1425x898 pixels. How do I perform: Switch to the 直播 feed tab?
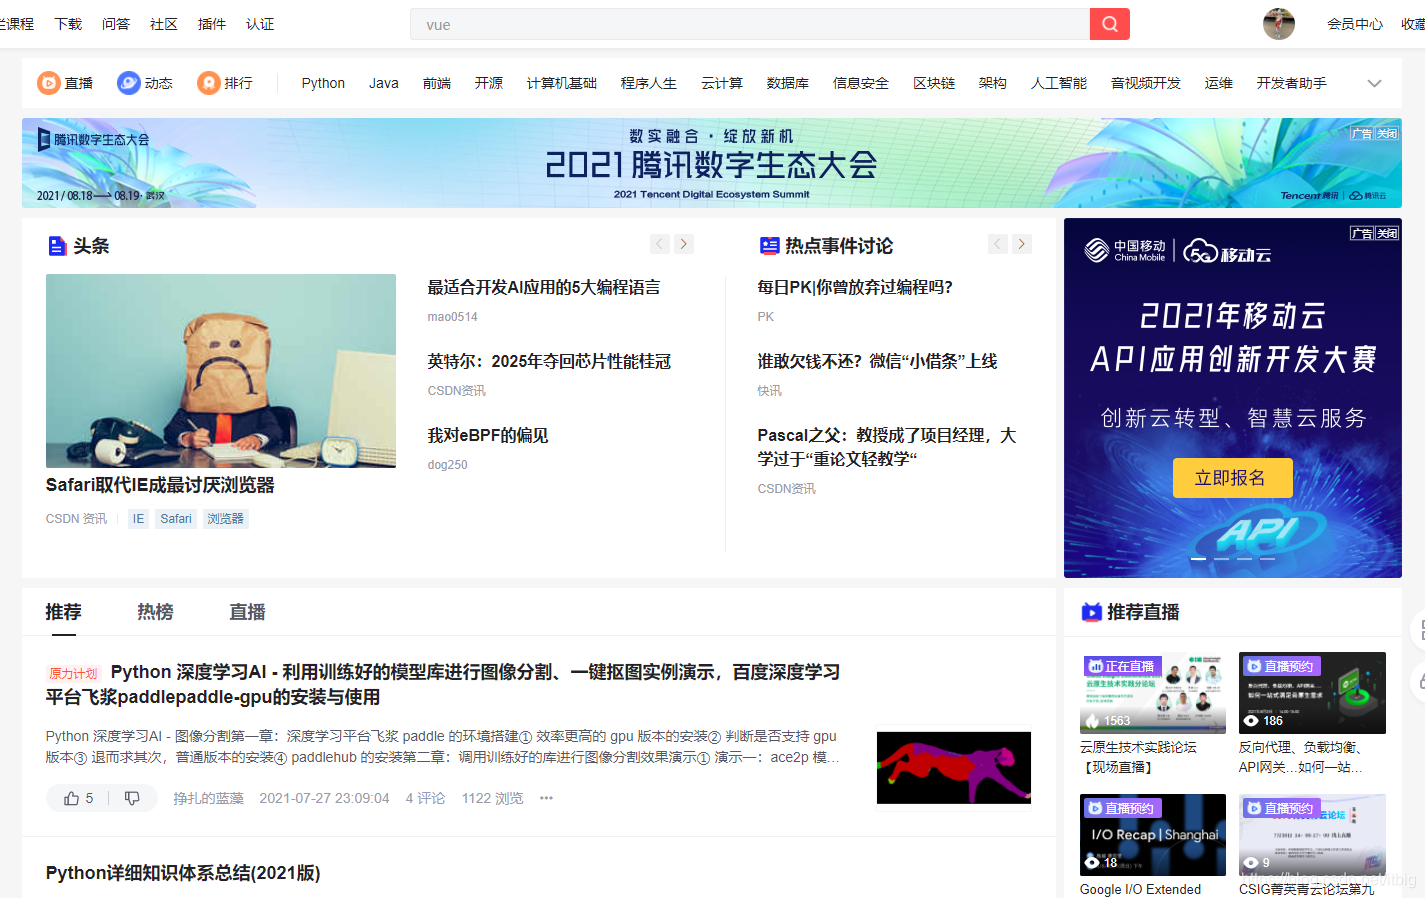tap(247, 612)
